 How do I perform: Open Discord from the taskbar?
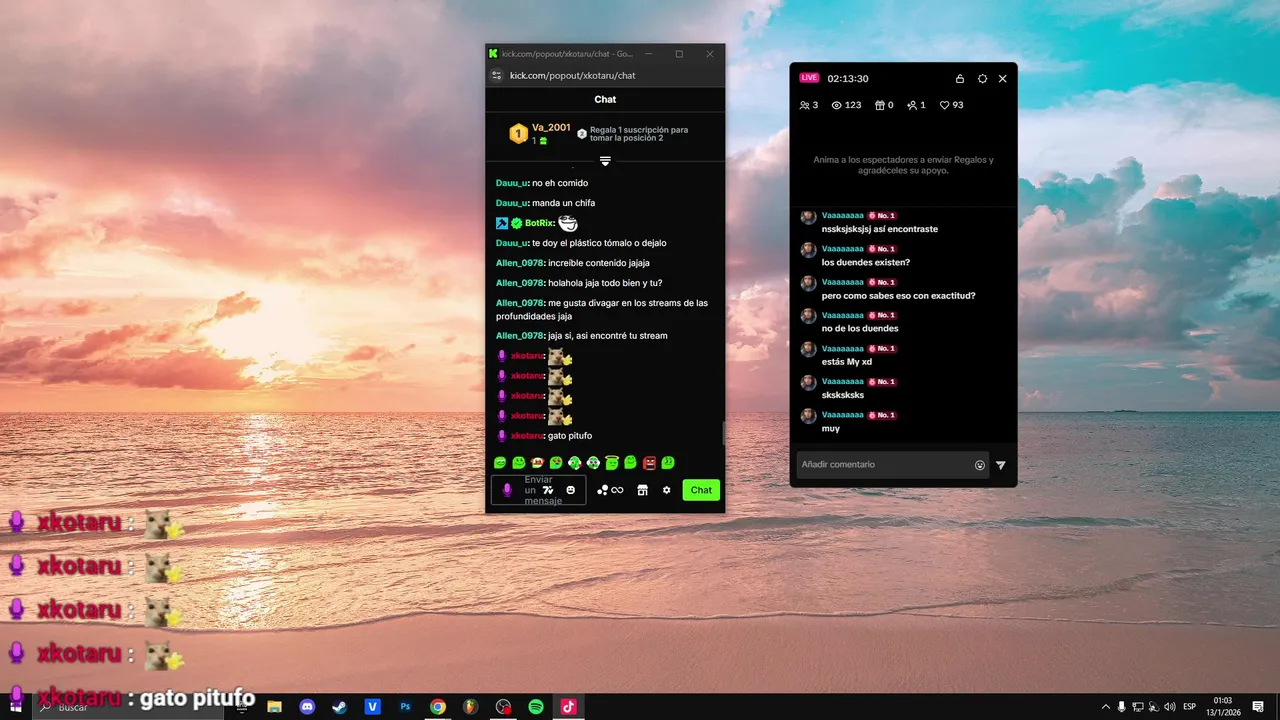tap(307, 707)
